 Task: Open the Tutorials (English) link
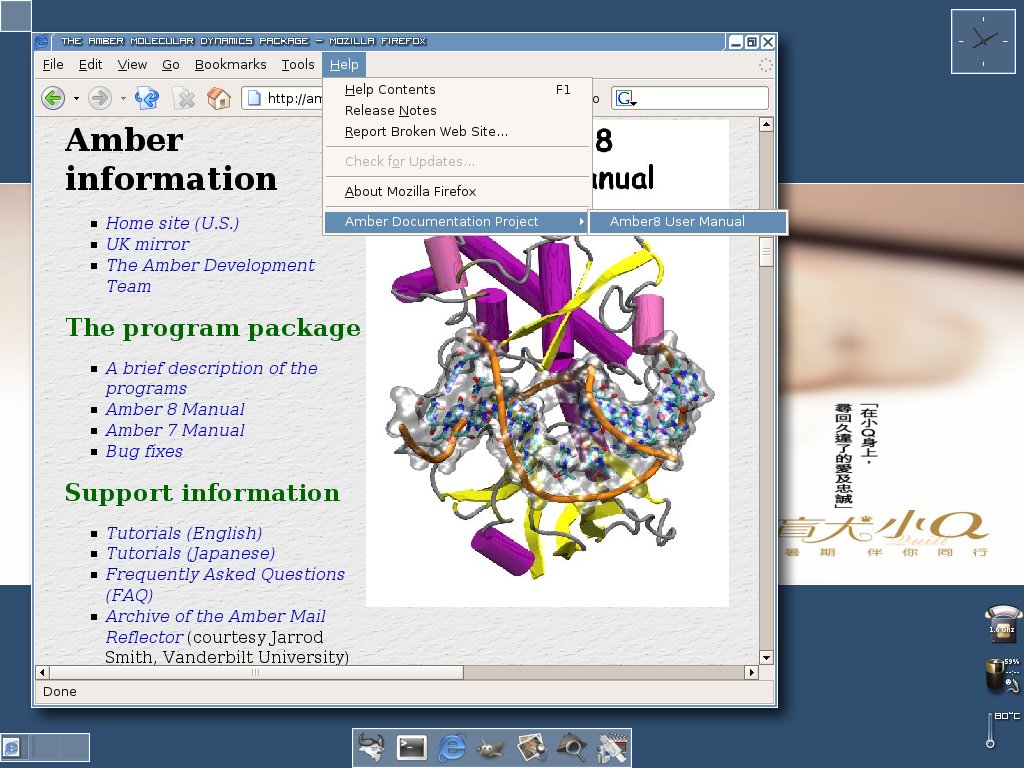183,533
